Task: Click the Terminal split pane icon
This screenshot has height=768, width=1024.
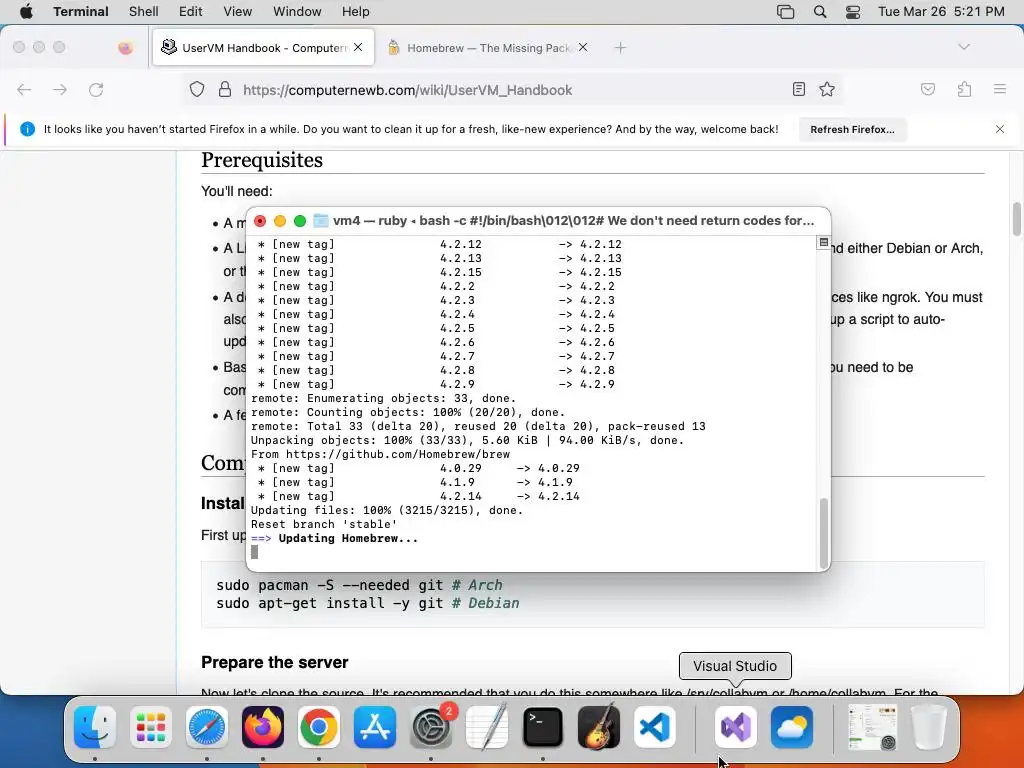Action: point(824,242)
